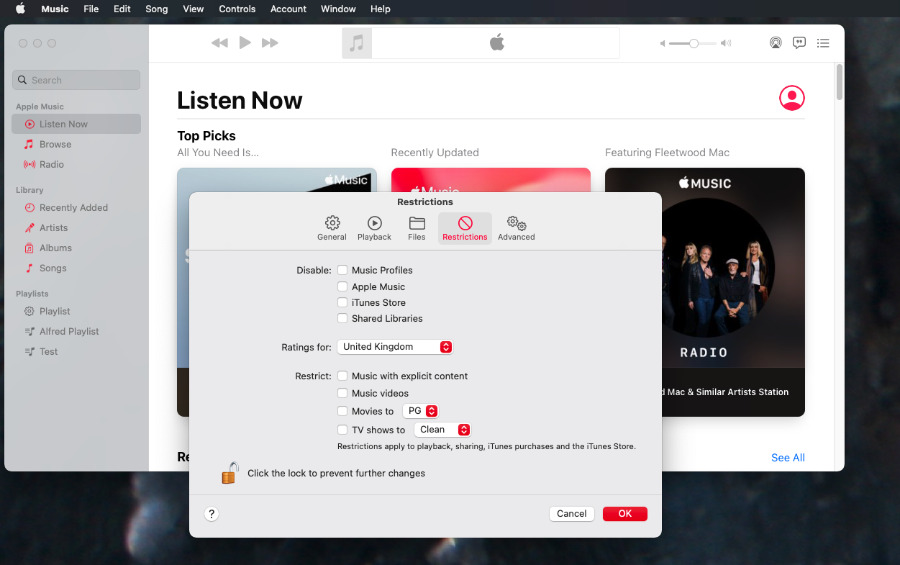Enable Disable Music Profiles checkbox
The height and width of the screenshot is (565, 900).
pos(343,270)
